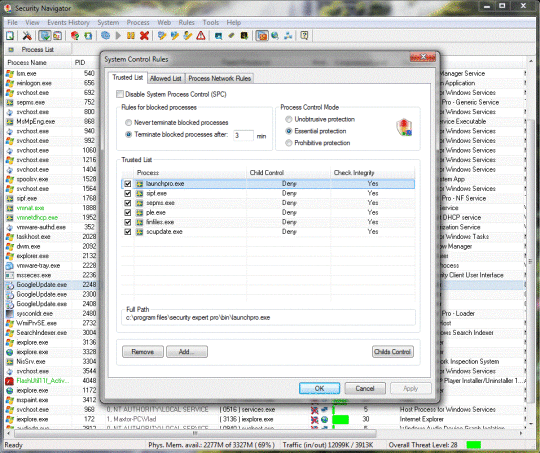540x453 pixels.
Task: Click the new document toolbar icon
Action: point(10,35)
